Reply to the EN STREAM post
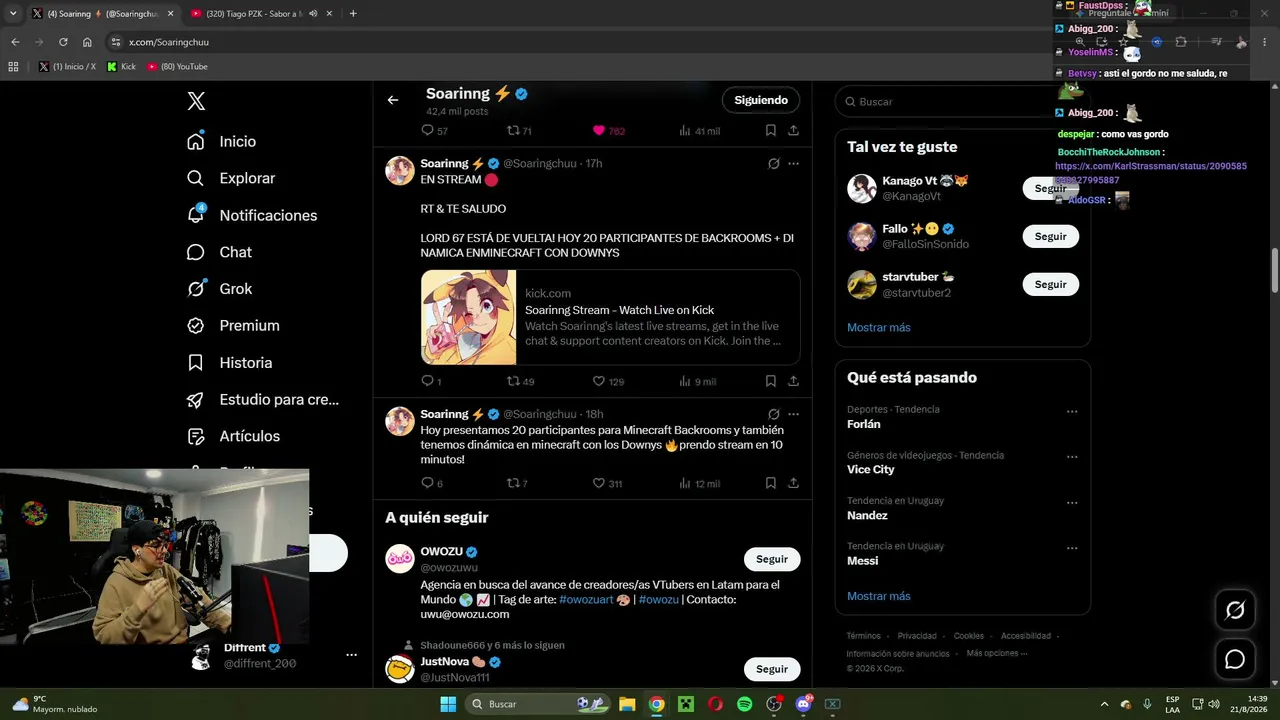Screen dimensions: 1280x720 point(431,381)
